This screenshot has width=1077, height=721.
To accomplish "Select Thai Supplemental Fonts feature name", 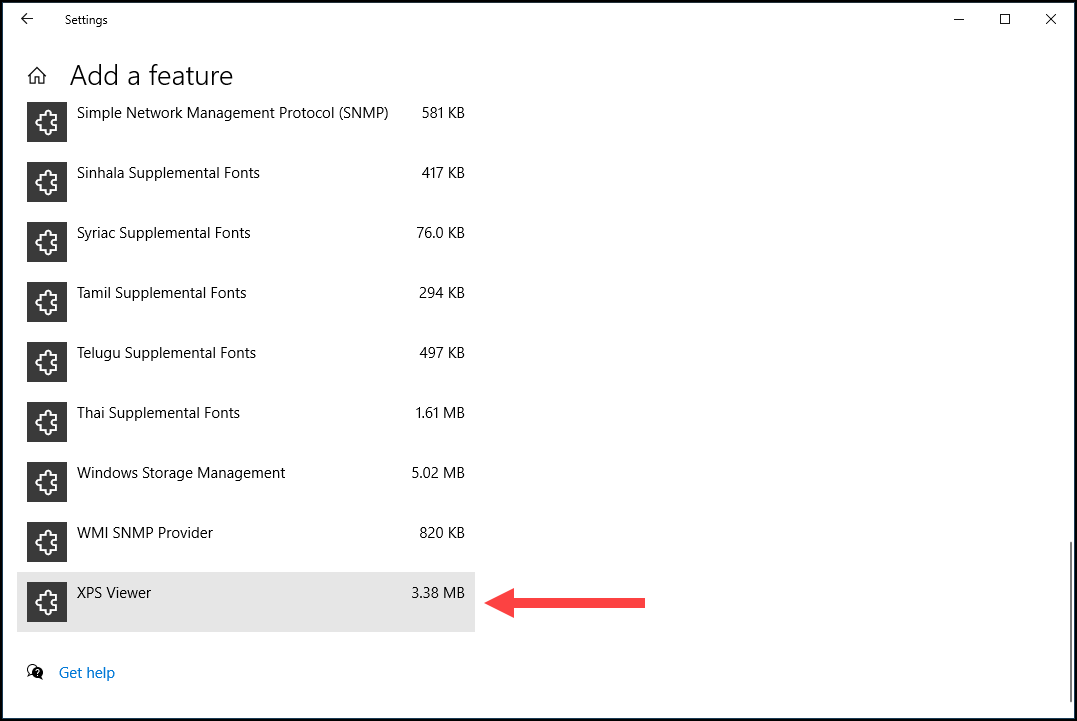I will (158, 413).
